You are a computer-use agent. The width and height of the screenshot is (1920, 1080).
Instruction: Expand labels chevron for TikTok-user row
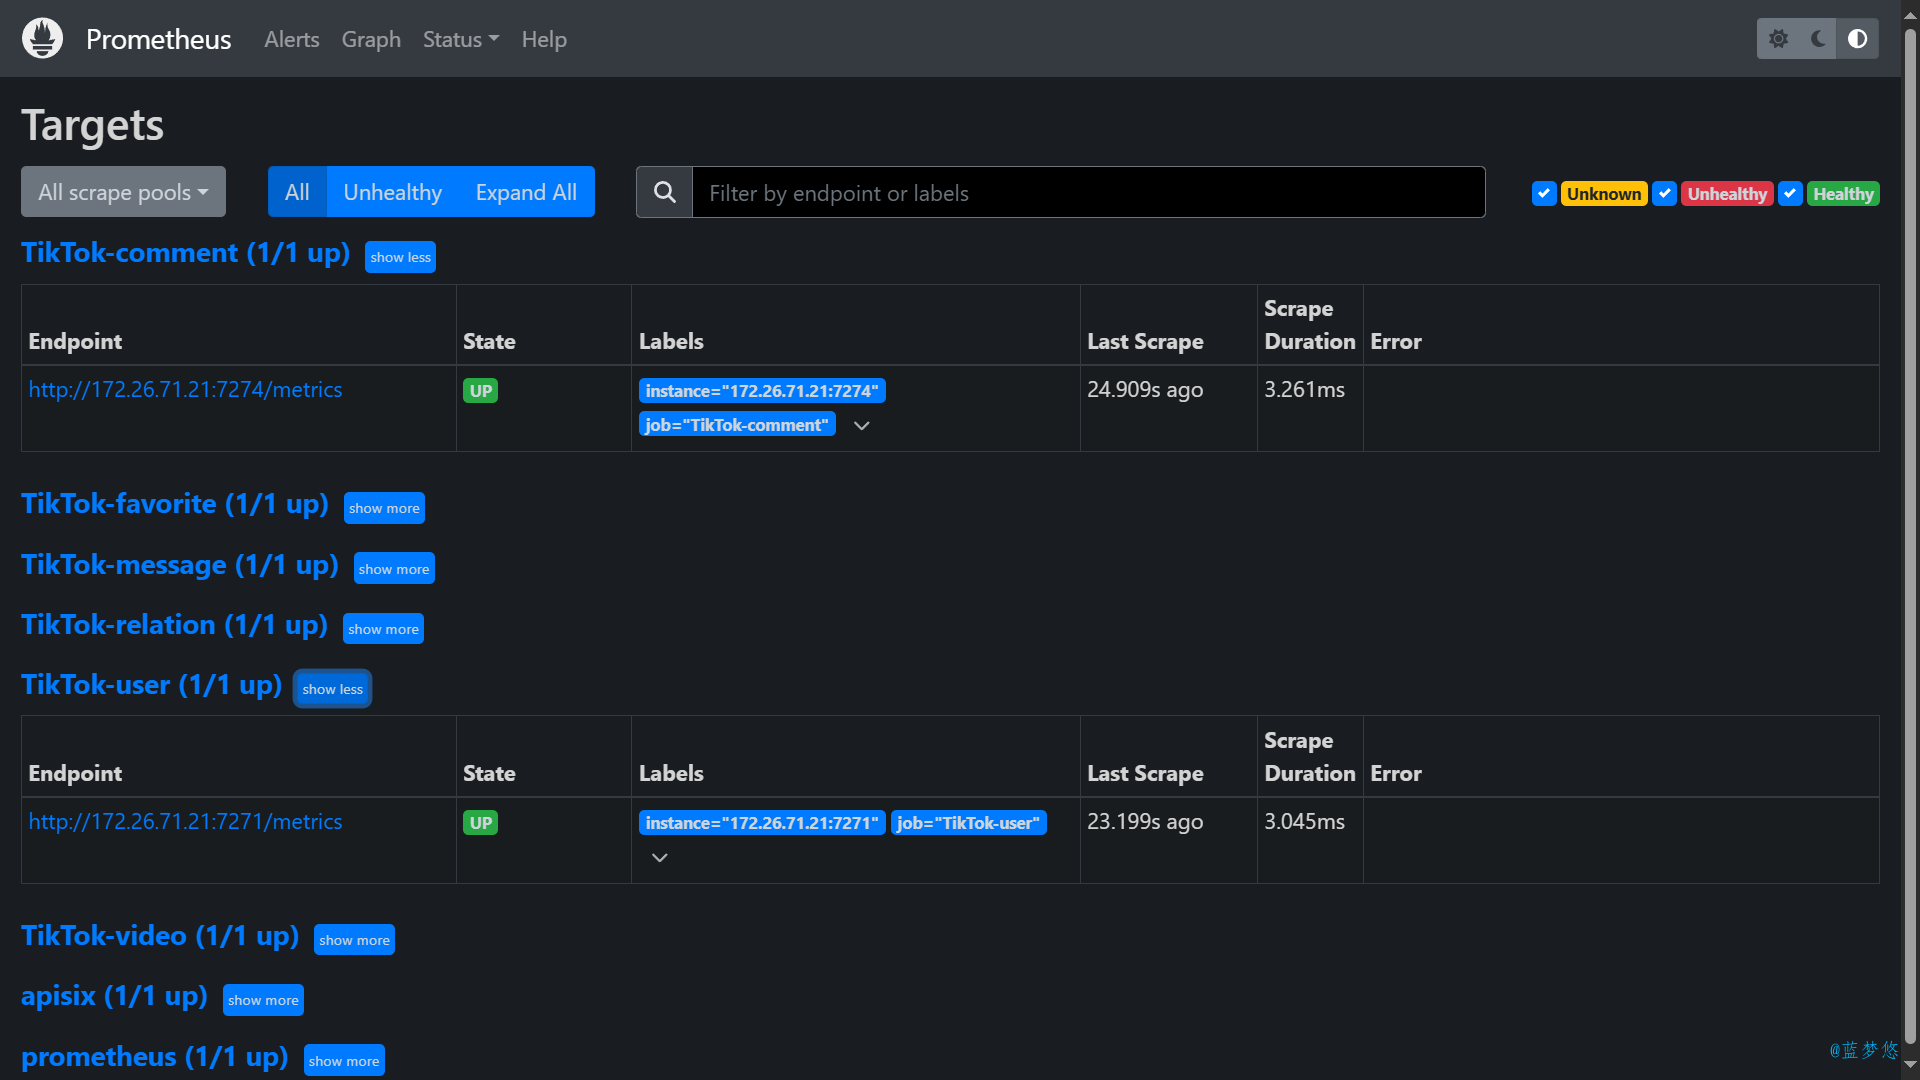pos(659,858)
